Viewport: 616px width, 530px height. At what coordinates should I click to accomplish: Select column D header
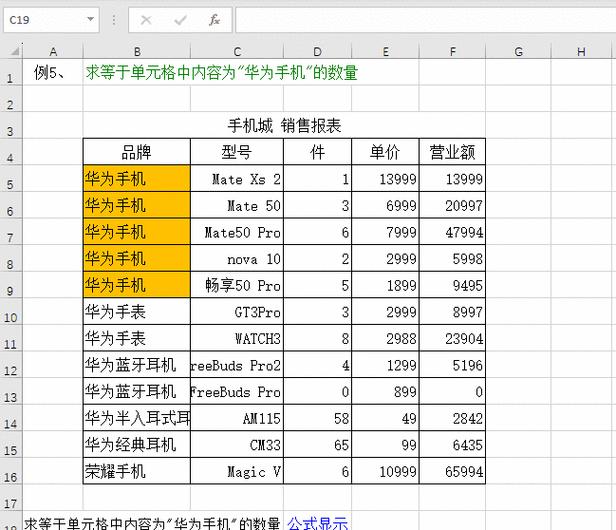[317, 51]
